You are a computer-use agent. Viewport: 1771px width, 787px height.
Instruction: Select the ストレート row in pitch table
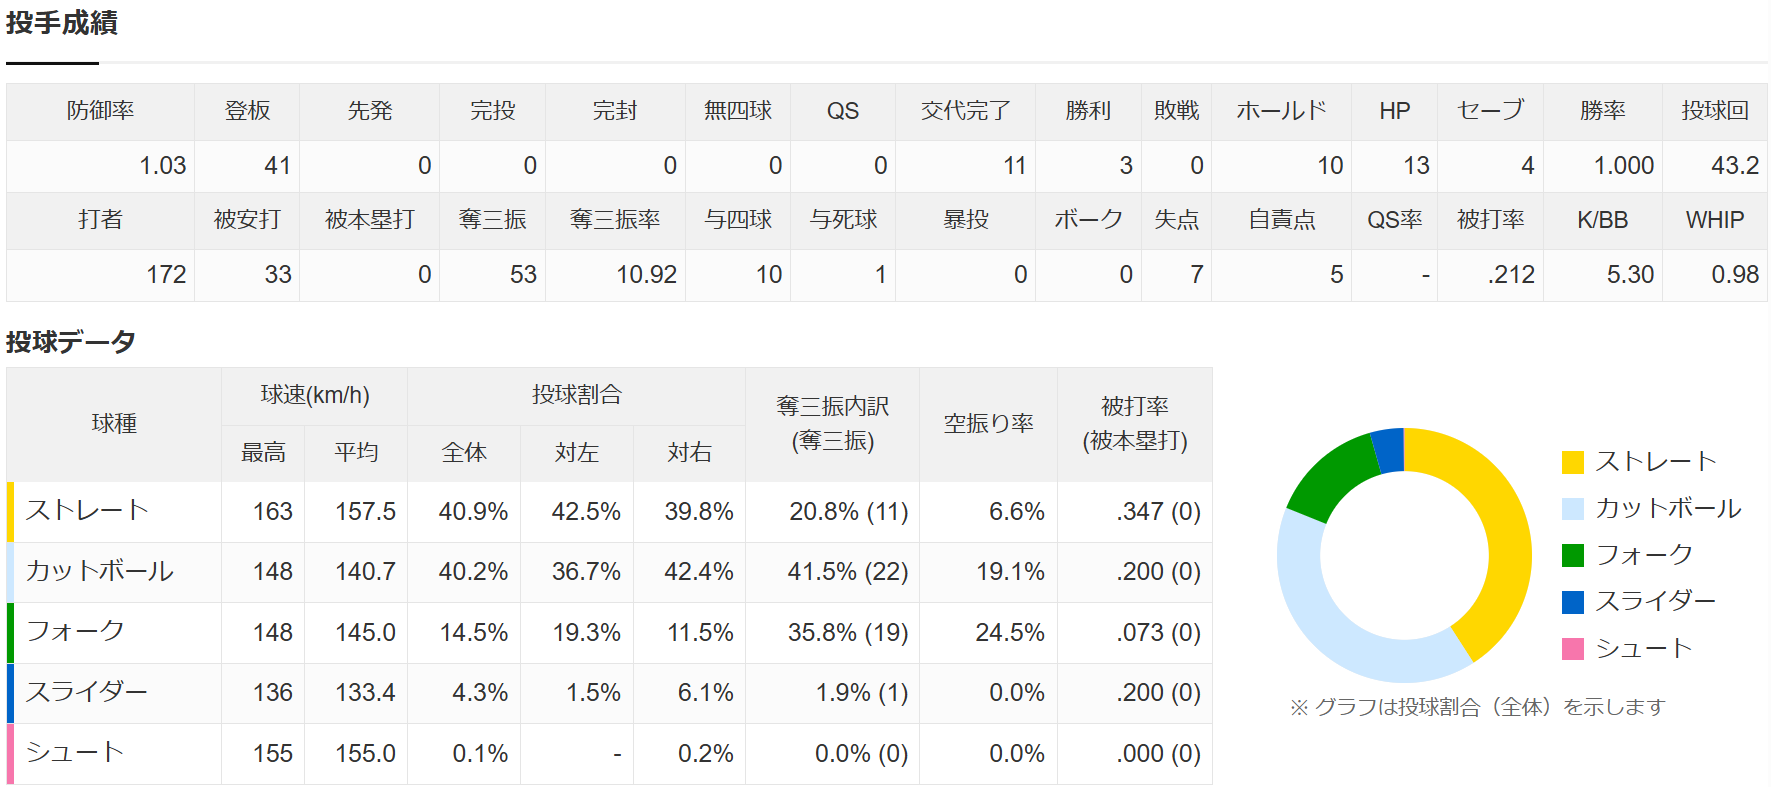coord(609,512)
